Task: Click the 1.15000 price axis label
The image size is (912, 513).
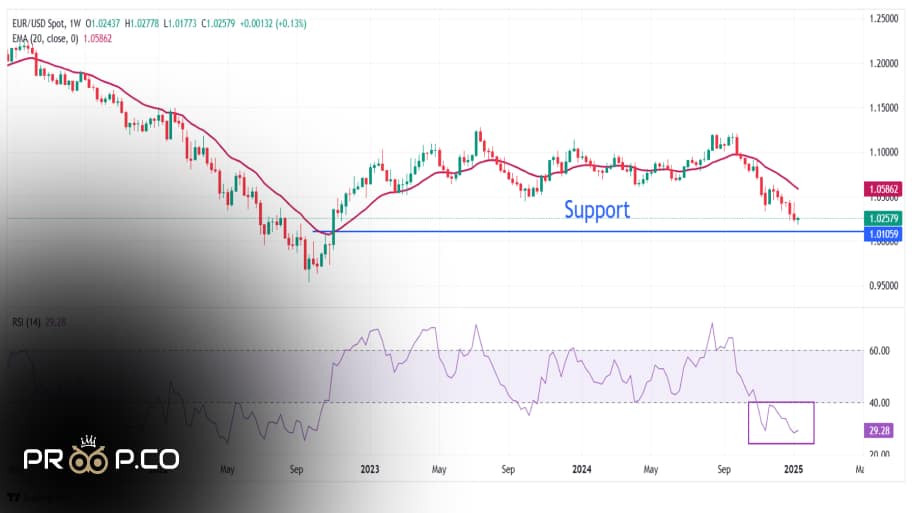Action: pos(884,108)
